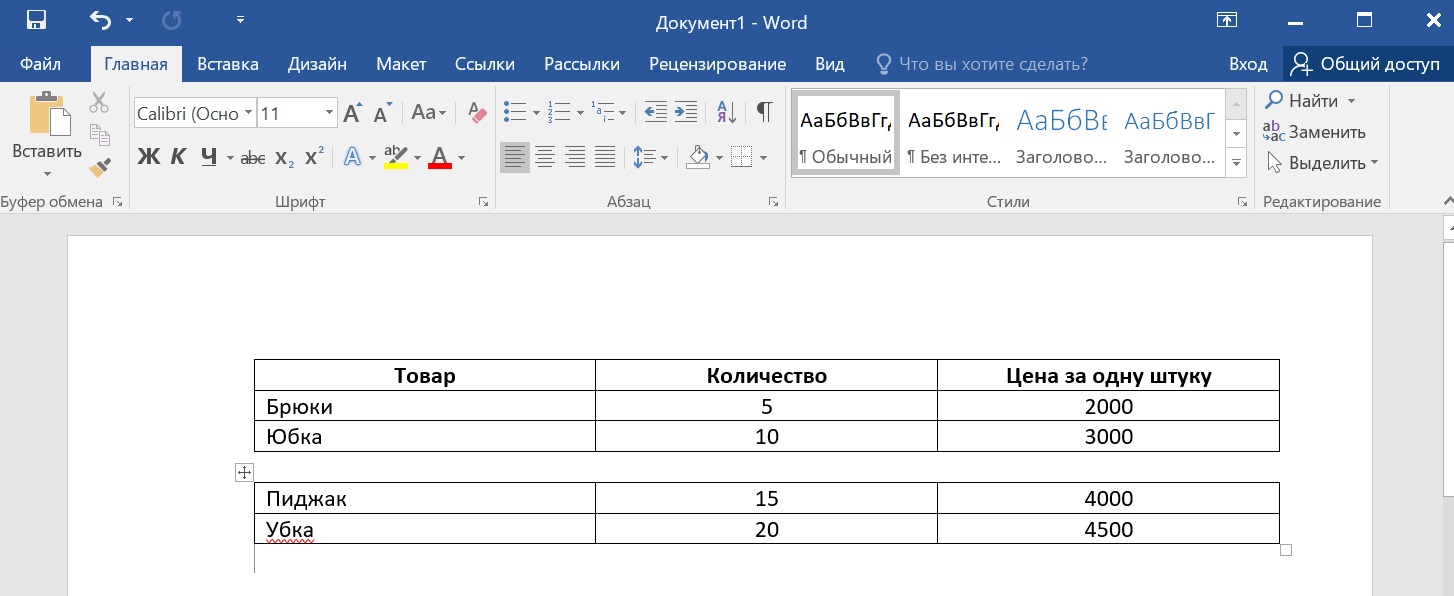Screen dimensions: 1454x596
Task: Open the undo history dropdown arrow
Action: pyautogui.click(x=129, y=20)
